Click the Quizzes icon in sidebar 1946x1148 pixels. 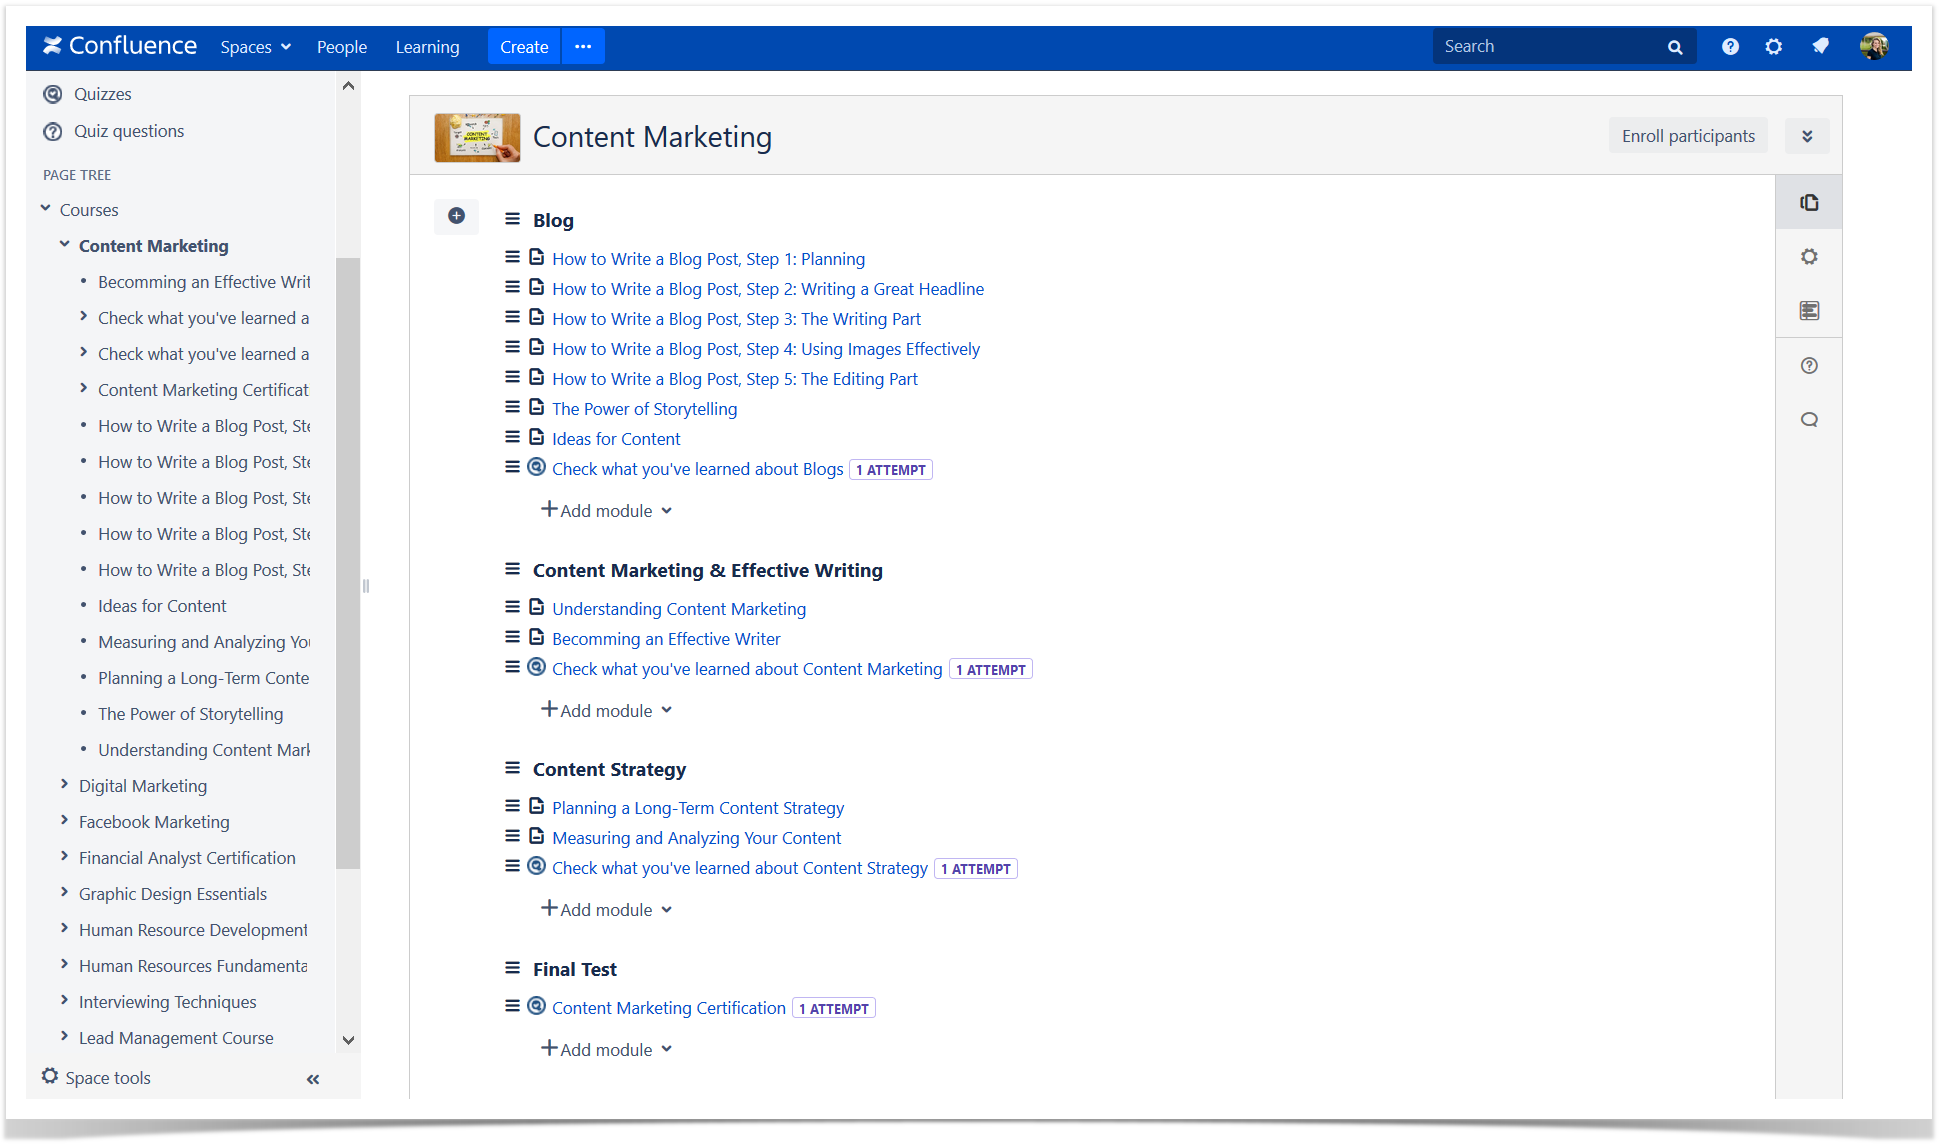click(x=53, y=94)
